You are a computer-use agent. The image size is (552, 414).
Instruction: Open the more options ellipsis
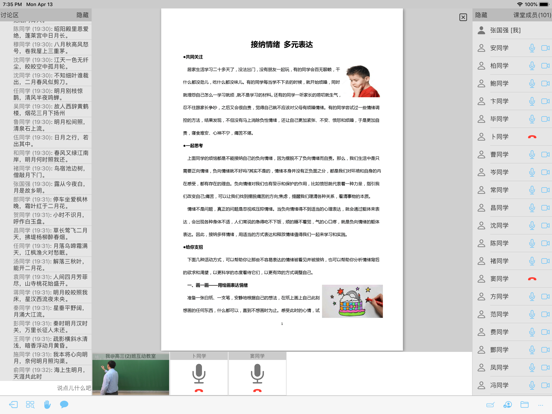pyautogui.click(x=541, y=405)
